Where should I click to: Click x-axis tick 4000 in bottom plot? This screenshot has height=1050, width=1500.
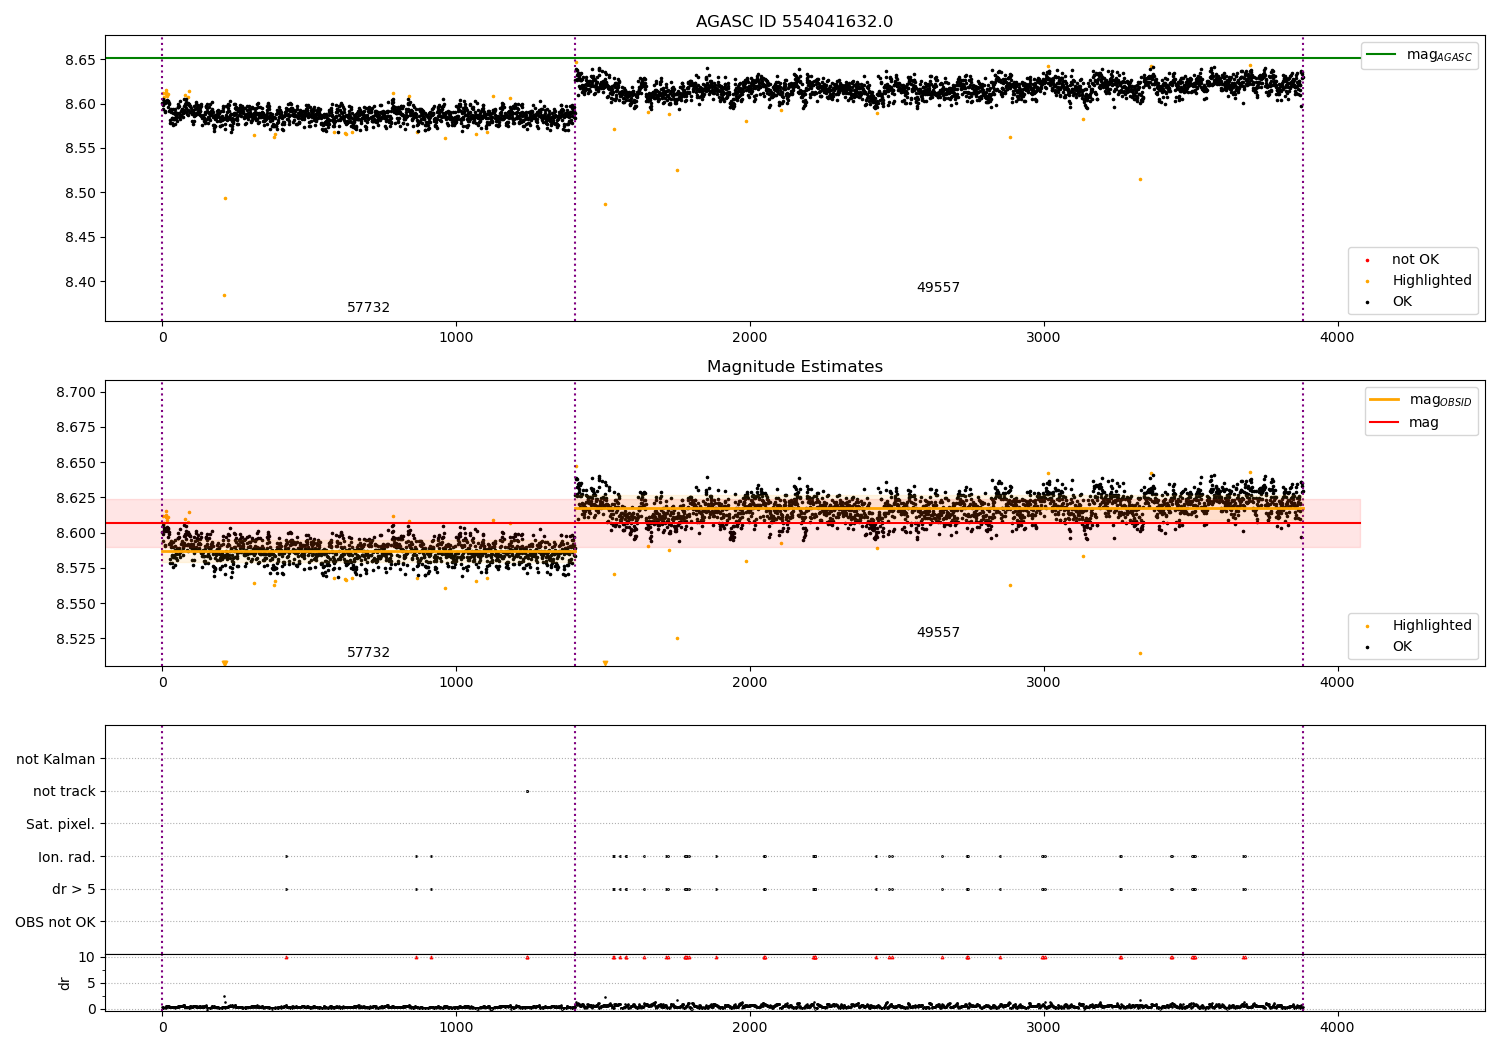(1337, 1027)
